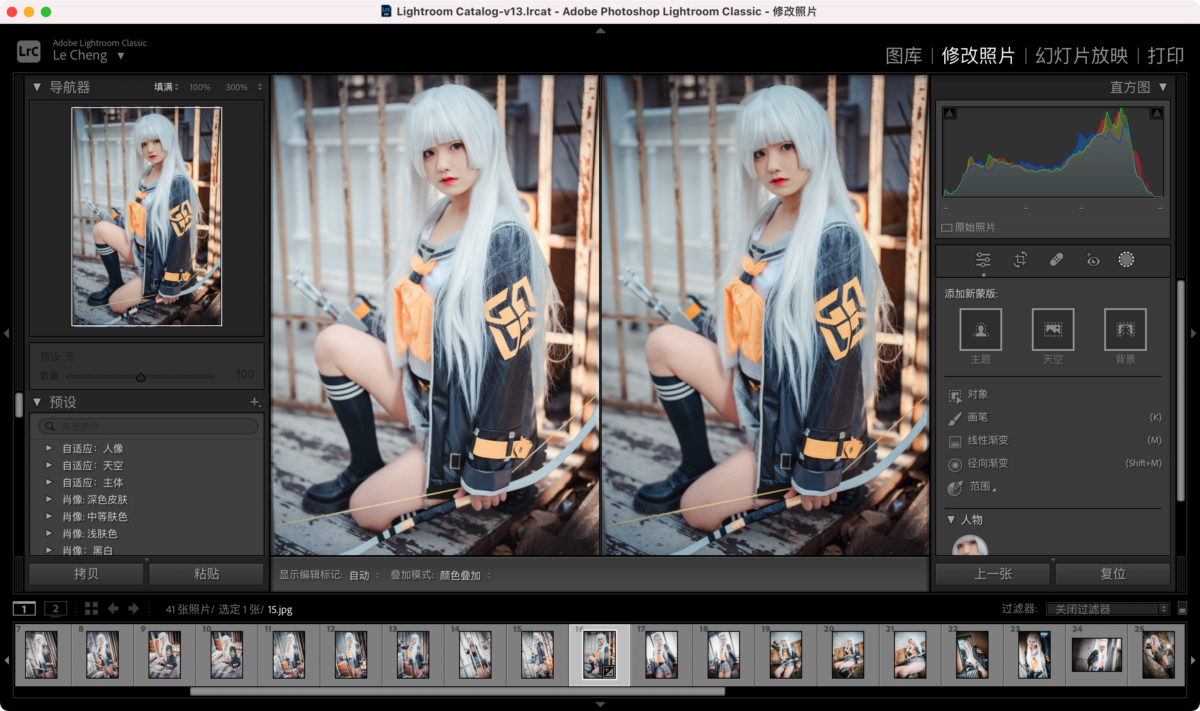The width and height of the screenshot is (1200, 711).
Task: Open the 显示编辑标记 自动 dropdown
Action: (364, 575)
